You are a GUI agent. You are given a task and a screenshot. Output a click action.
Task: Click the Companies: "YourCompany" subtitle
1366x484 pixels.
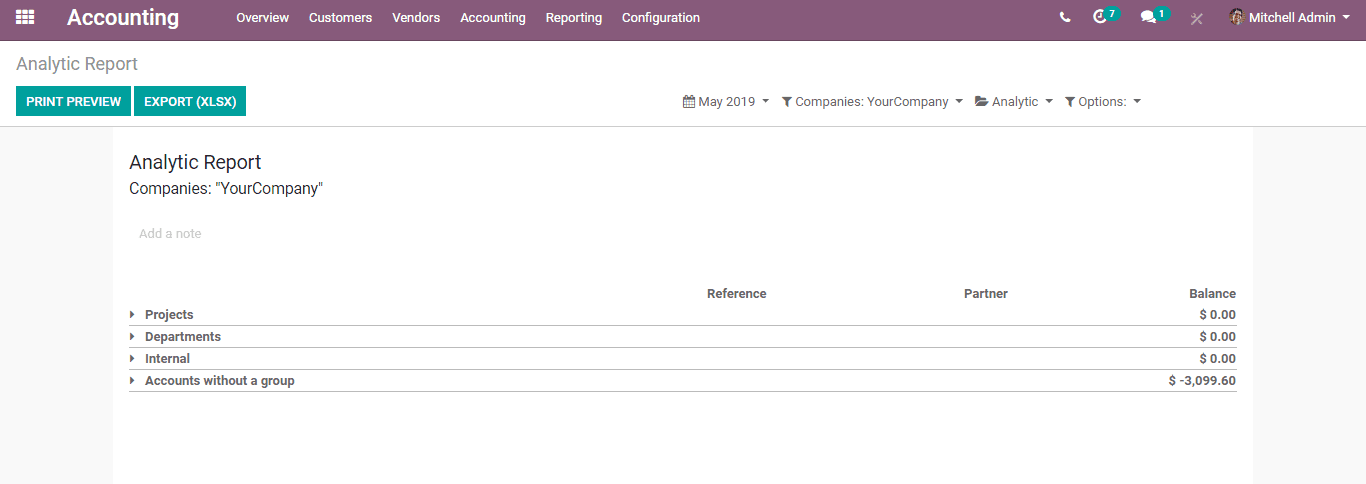(226, 188)
